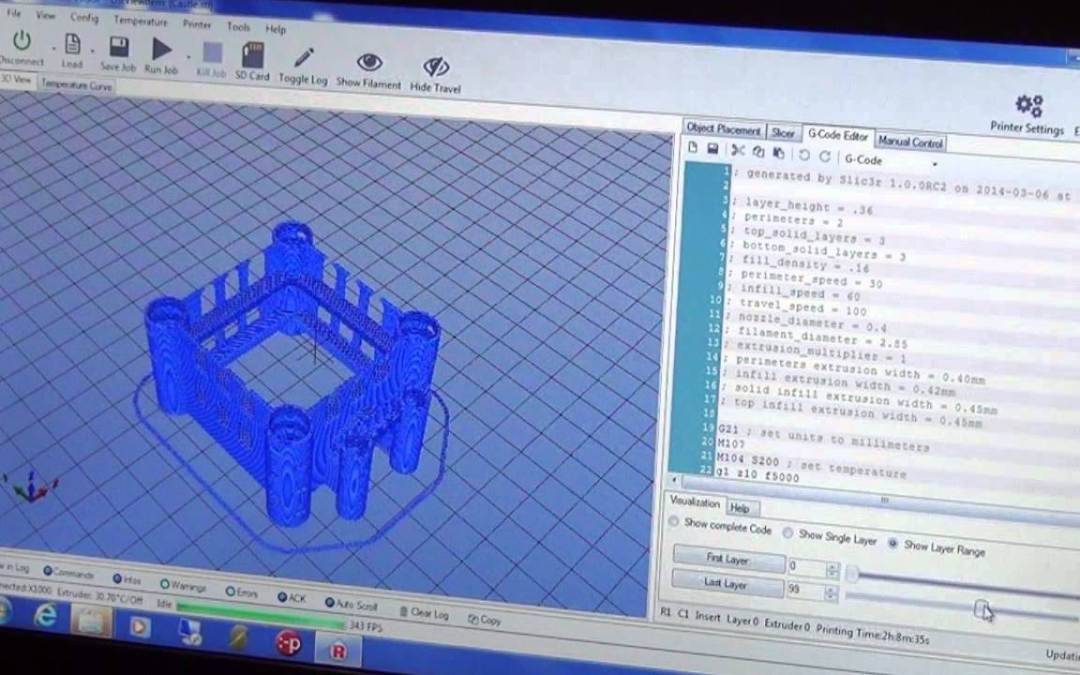Open the File menu
1080x675 pixels.
[x=14, y=12]
